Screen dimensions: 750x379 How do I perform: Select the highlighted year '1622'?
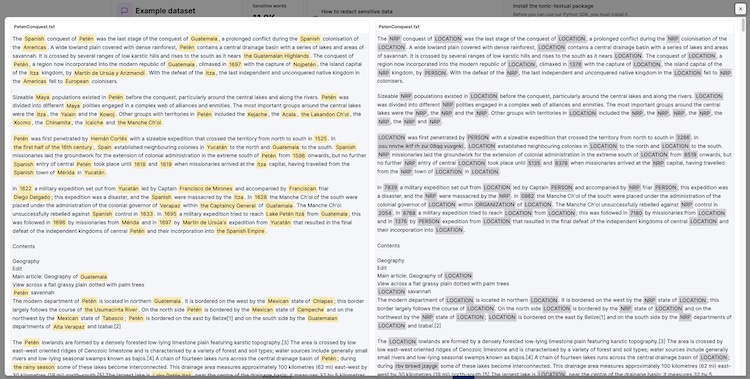pos(26,189)
